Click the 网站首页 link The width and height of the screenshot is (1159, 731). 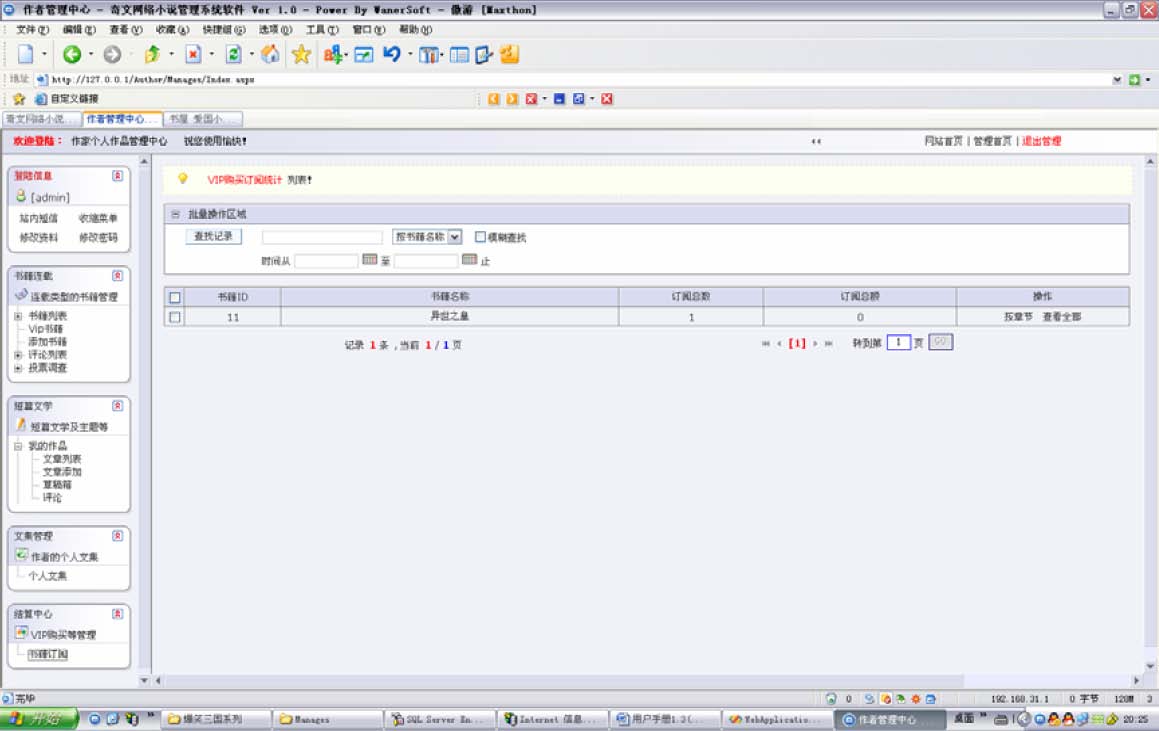click(943, 141)
